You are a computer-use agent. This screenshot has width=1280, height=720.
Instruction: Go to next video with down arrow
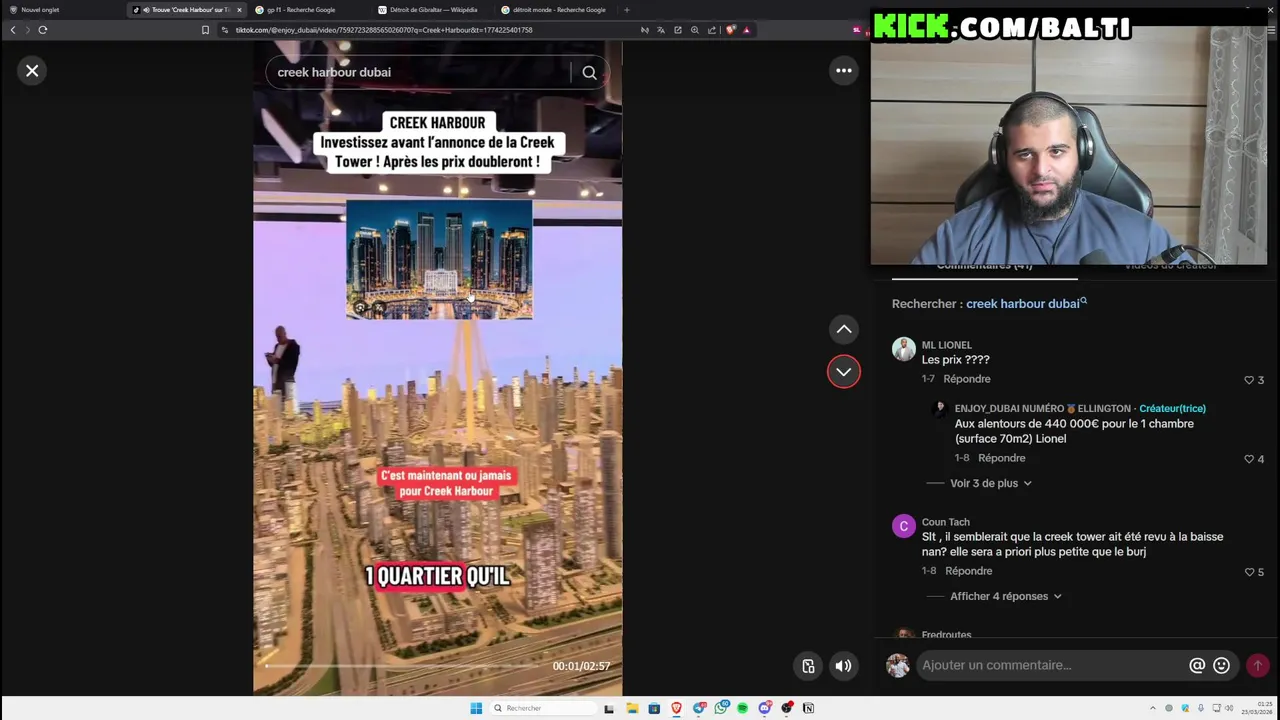(x=844, y=372)
